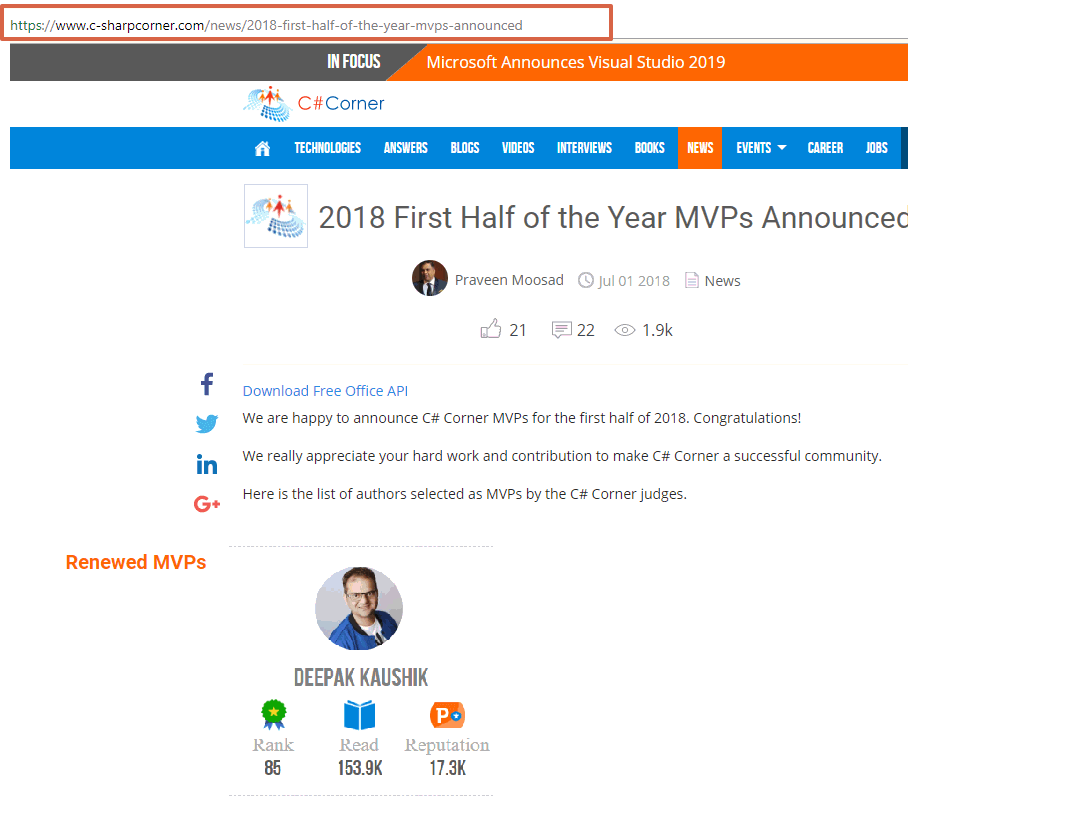The width and height of the screenshot is (1076, 815).
Task: Click the green Rank badge icon
Action: (273, 715)
